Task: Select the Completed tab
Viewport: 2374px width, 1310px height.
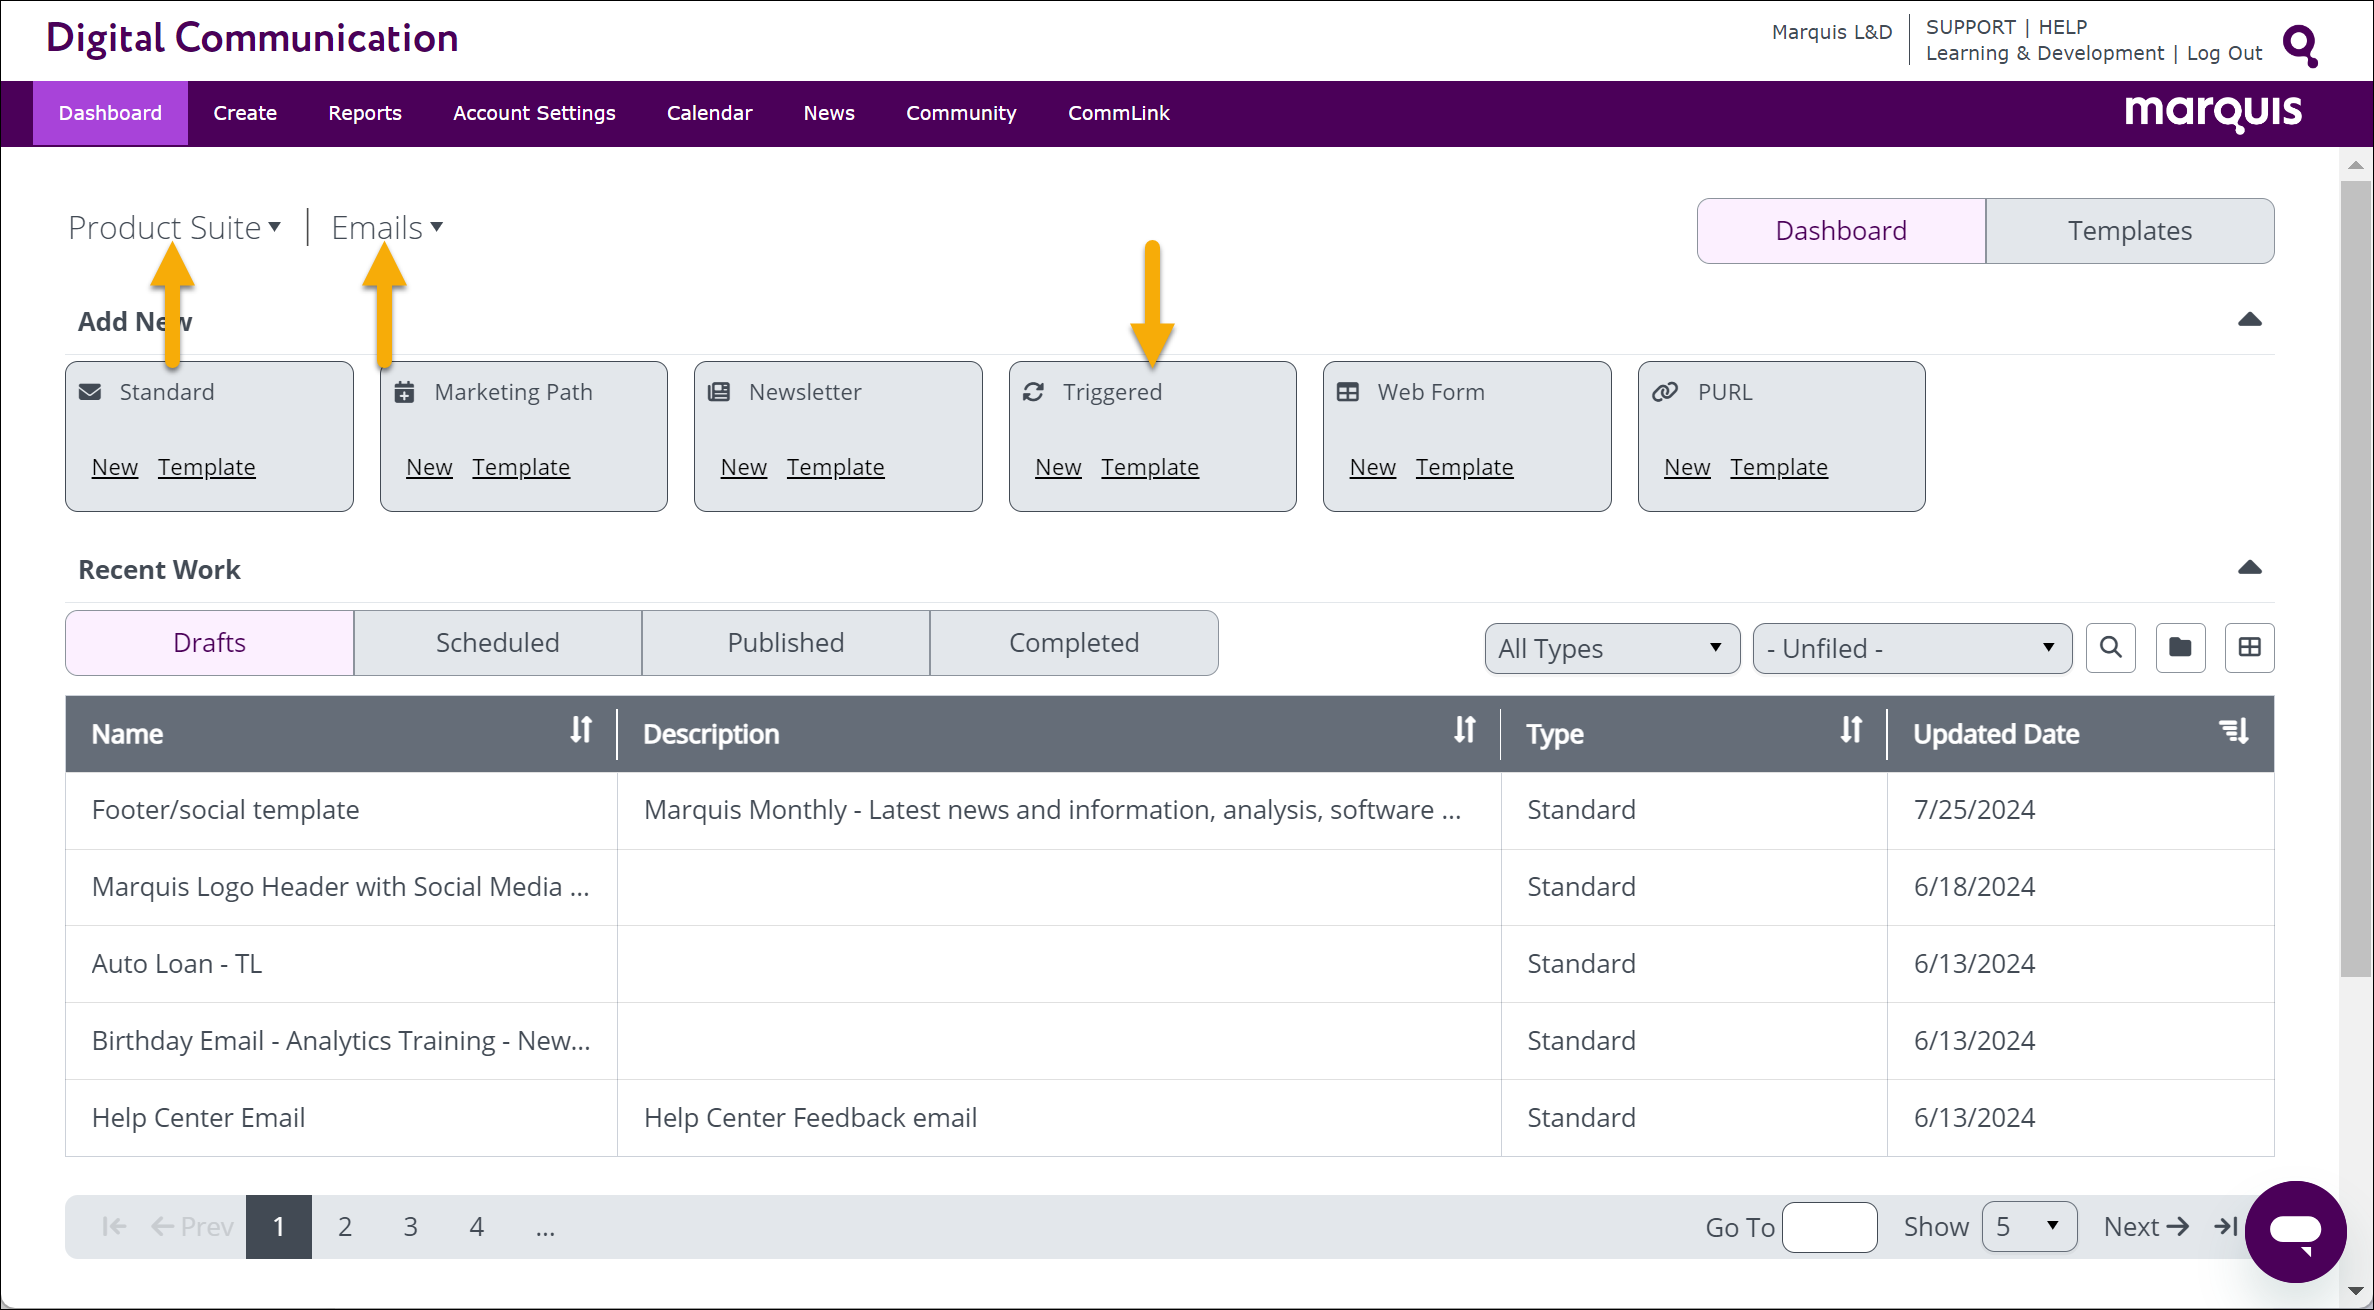Action: click(x=1074, y=643)
